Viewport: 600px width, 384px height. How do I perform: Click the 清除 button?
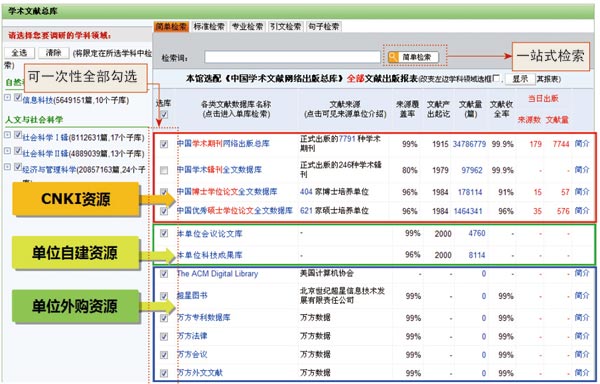point(54,53)
